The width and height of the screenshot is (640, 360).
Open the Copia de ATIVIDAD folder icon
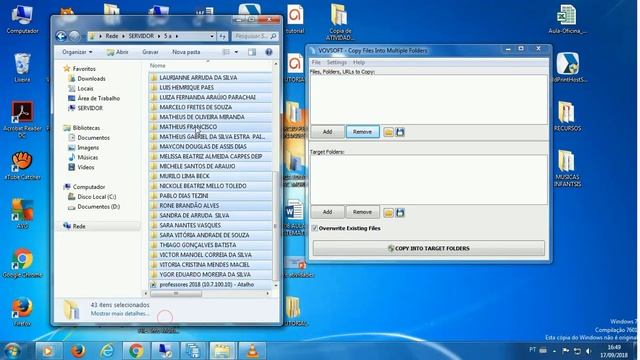pos(340,22)
